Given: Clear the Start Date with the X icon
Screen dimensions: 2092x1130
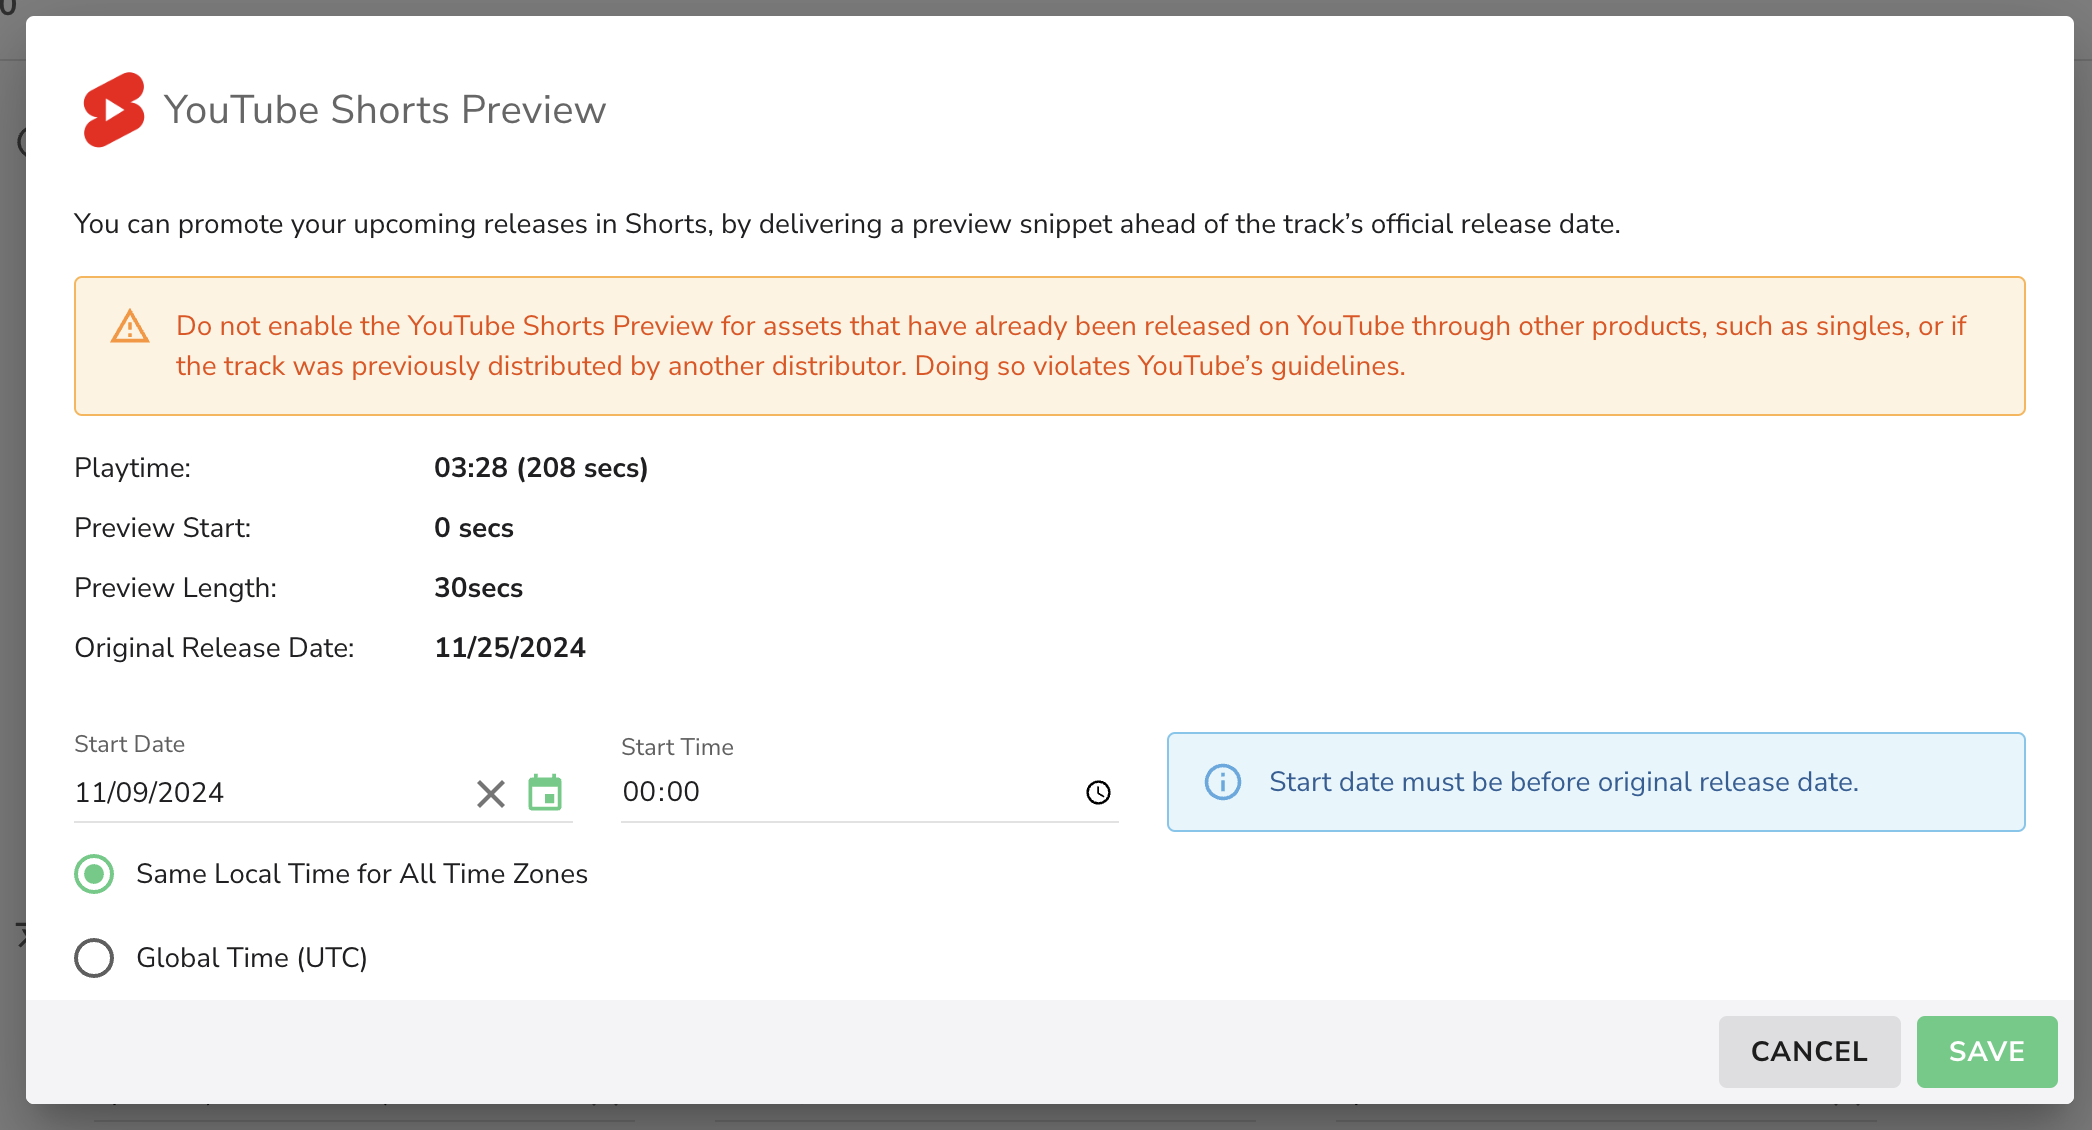Looking at the screenshot, I should (490, 794).
